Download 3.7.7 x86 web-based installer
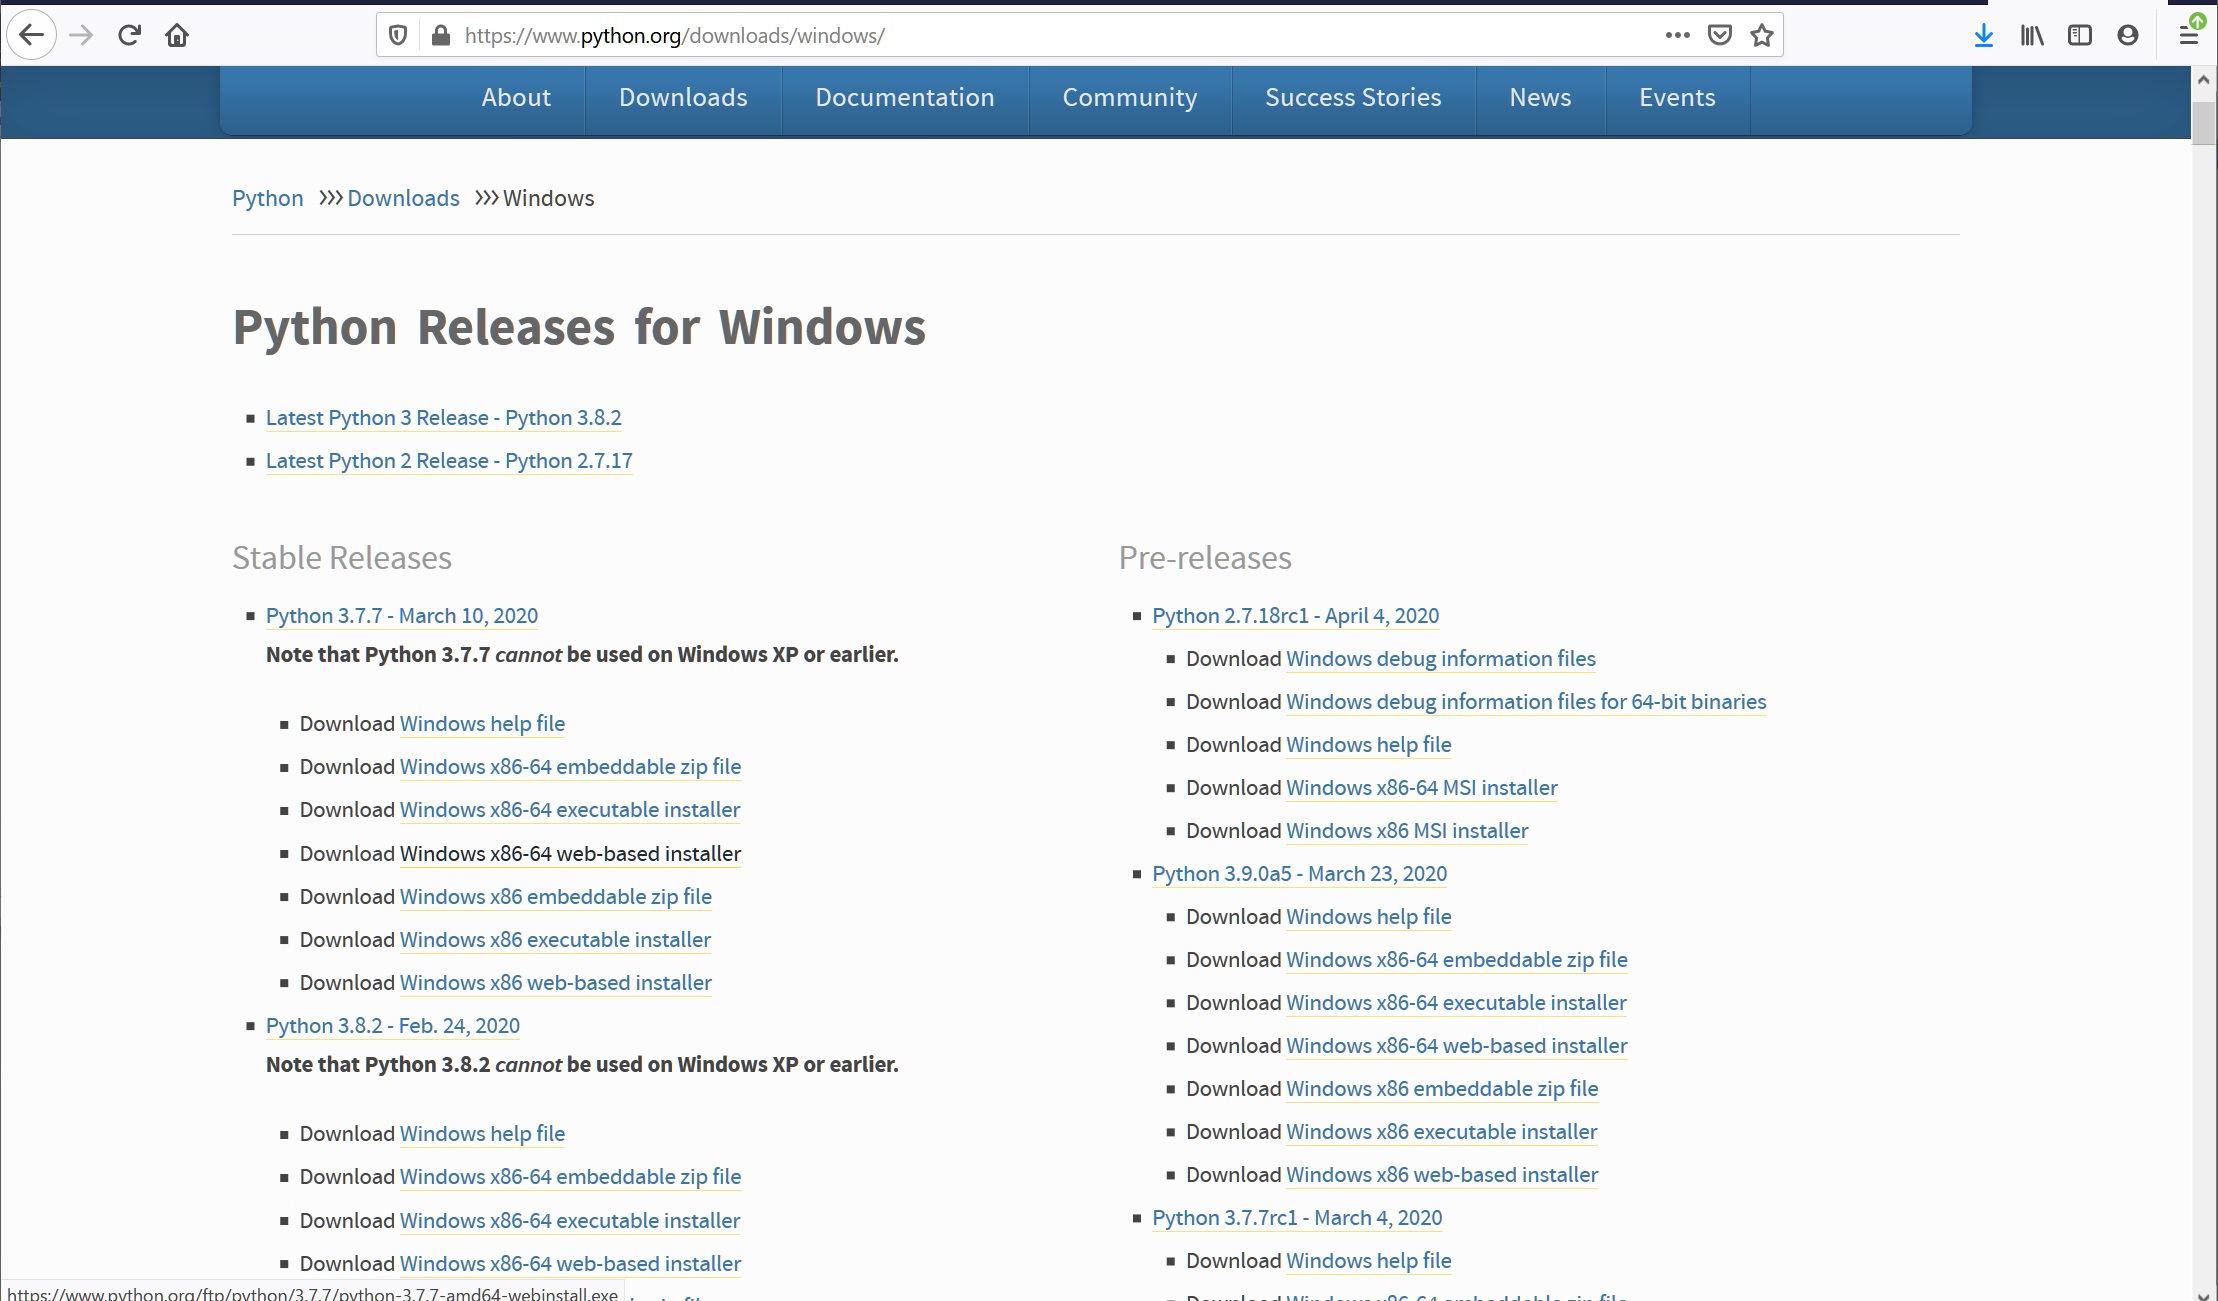 556,983
